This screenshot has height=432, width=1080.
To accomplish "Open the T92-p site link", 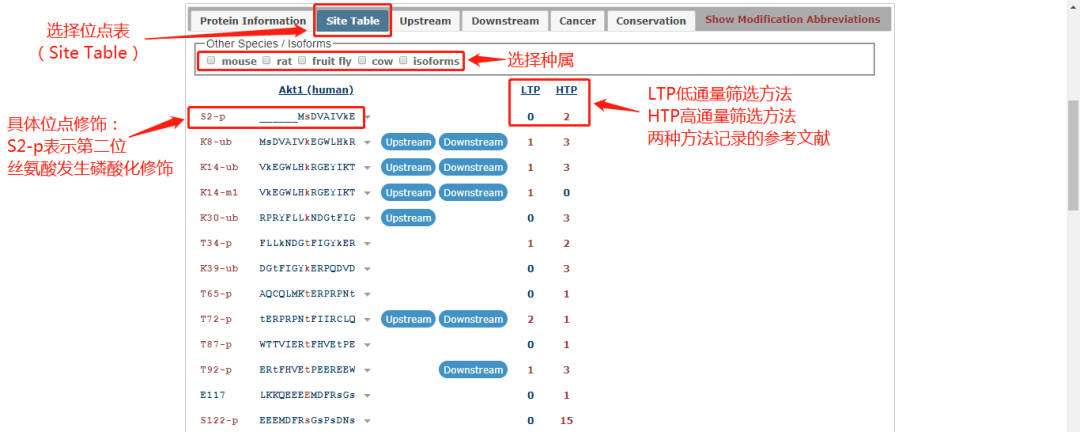I will coord(216,370).
